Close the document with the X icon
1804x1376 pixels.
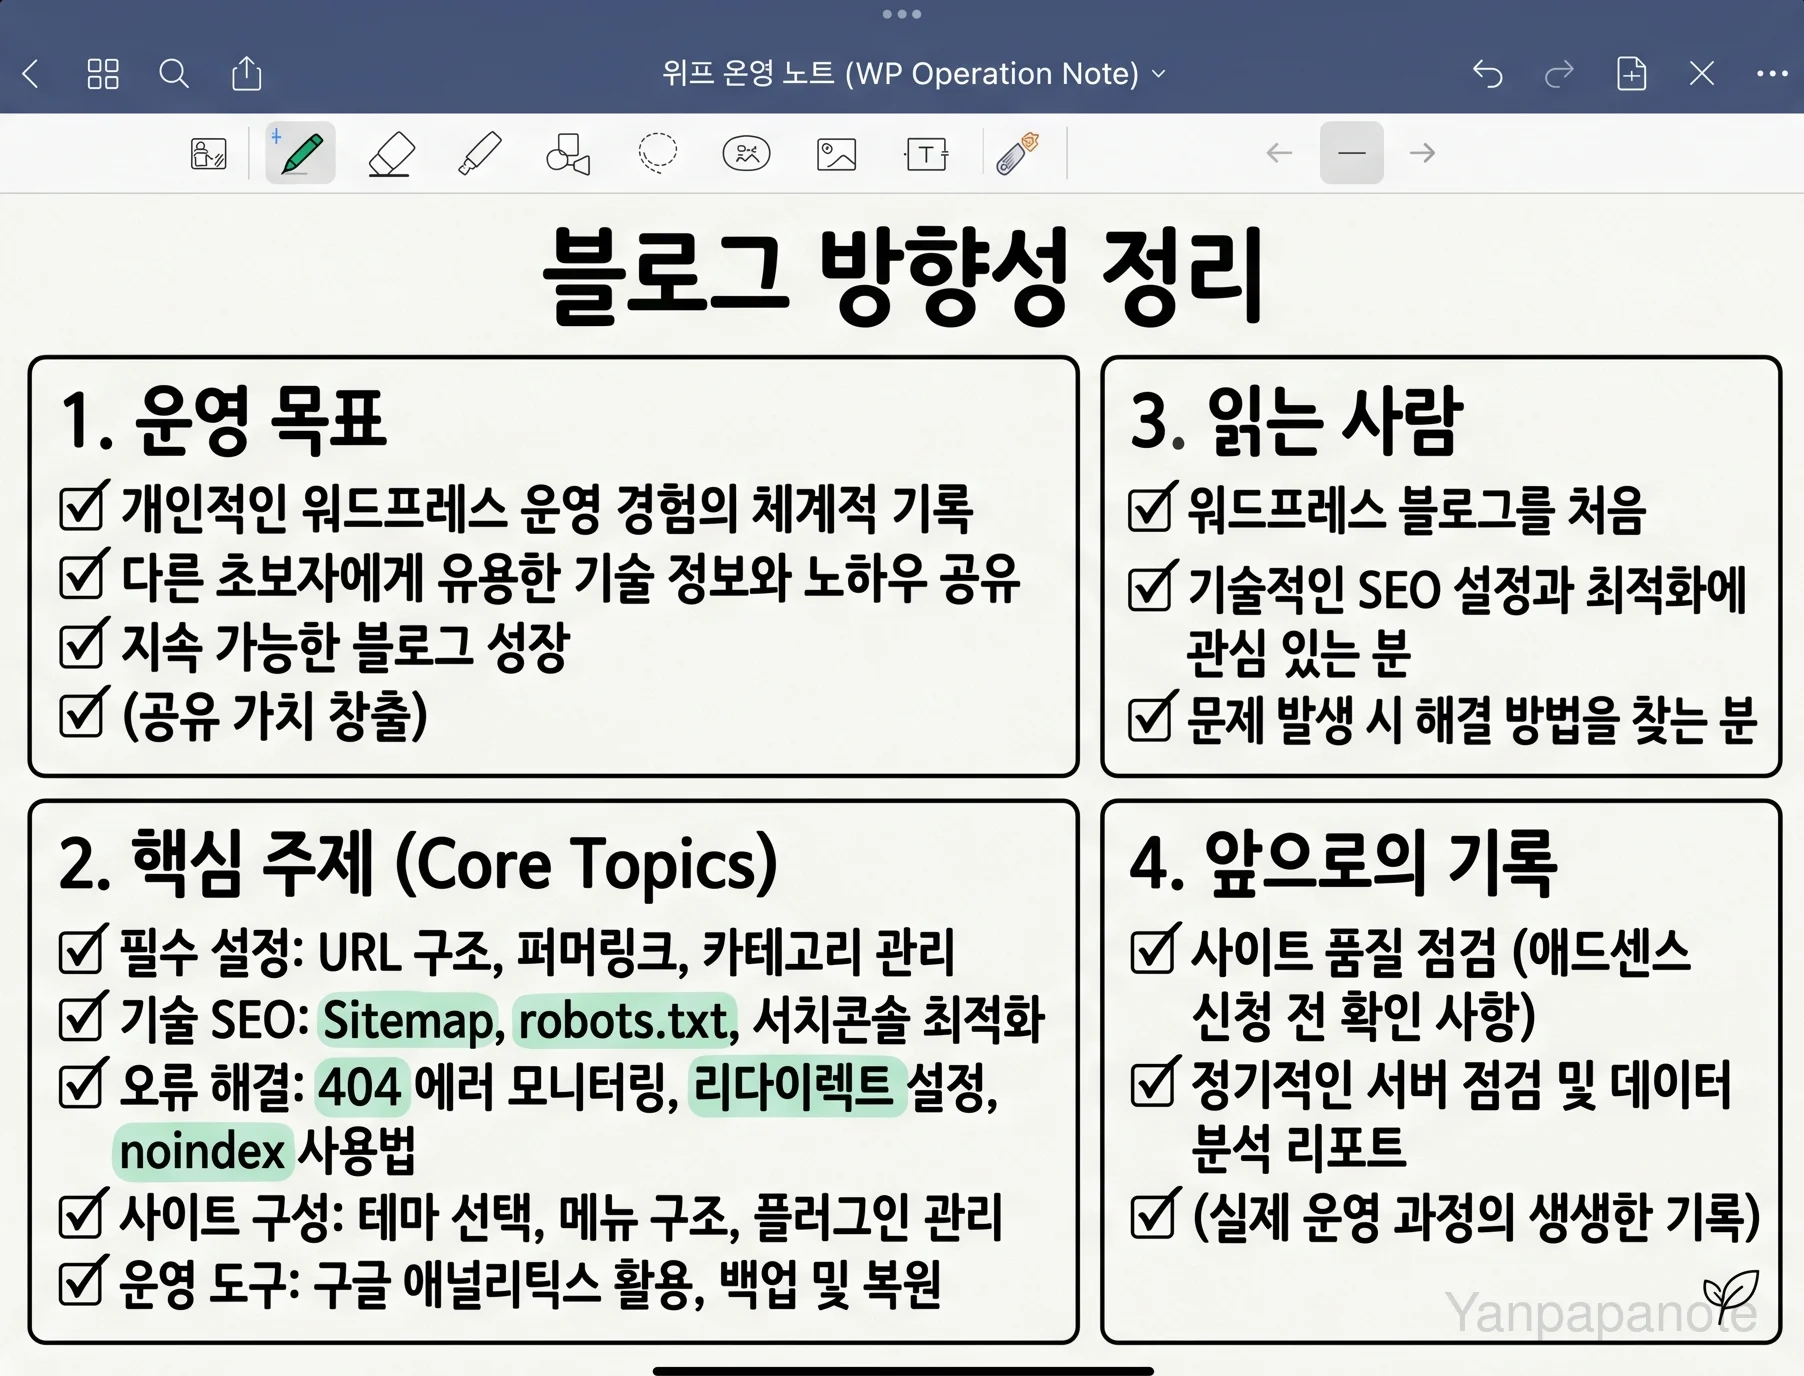click(x=1701, y=73)
